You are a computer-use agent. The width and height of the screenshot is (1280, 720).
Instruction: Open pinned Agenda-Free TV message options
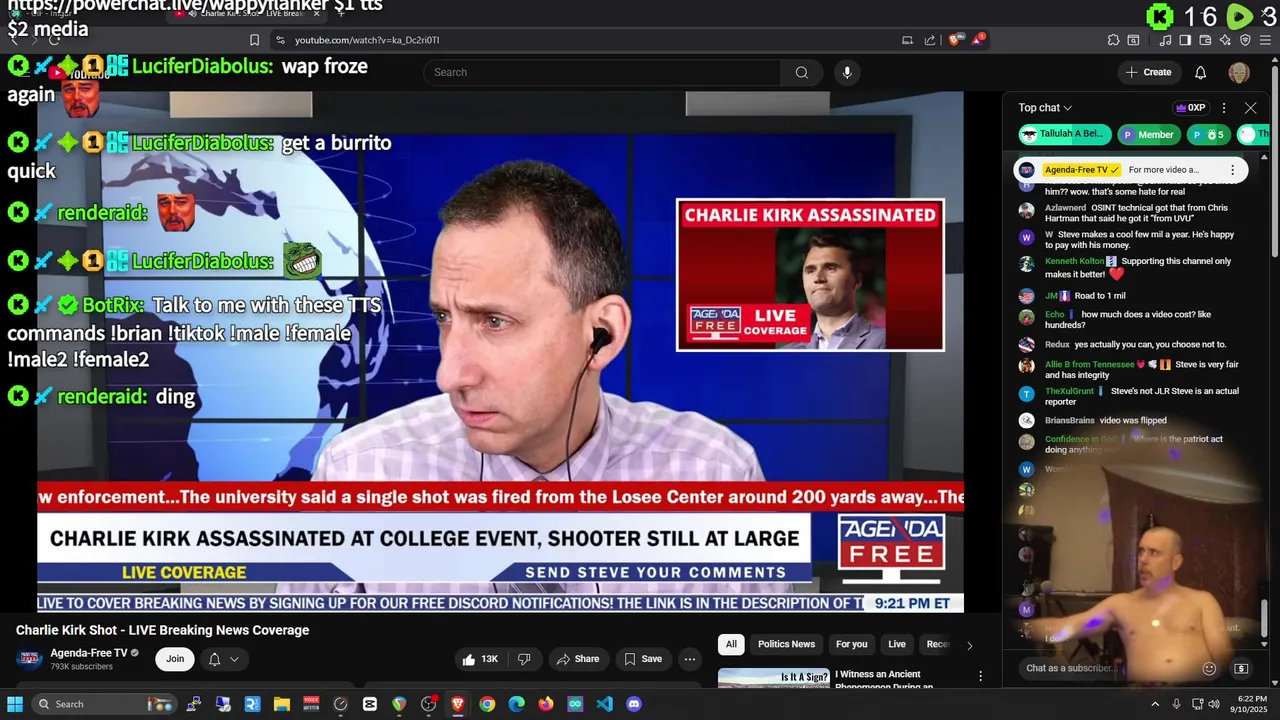[1232, 170]
